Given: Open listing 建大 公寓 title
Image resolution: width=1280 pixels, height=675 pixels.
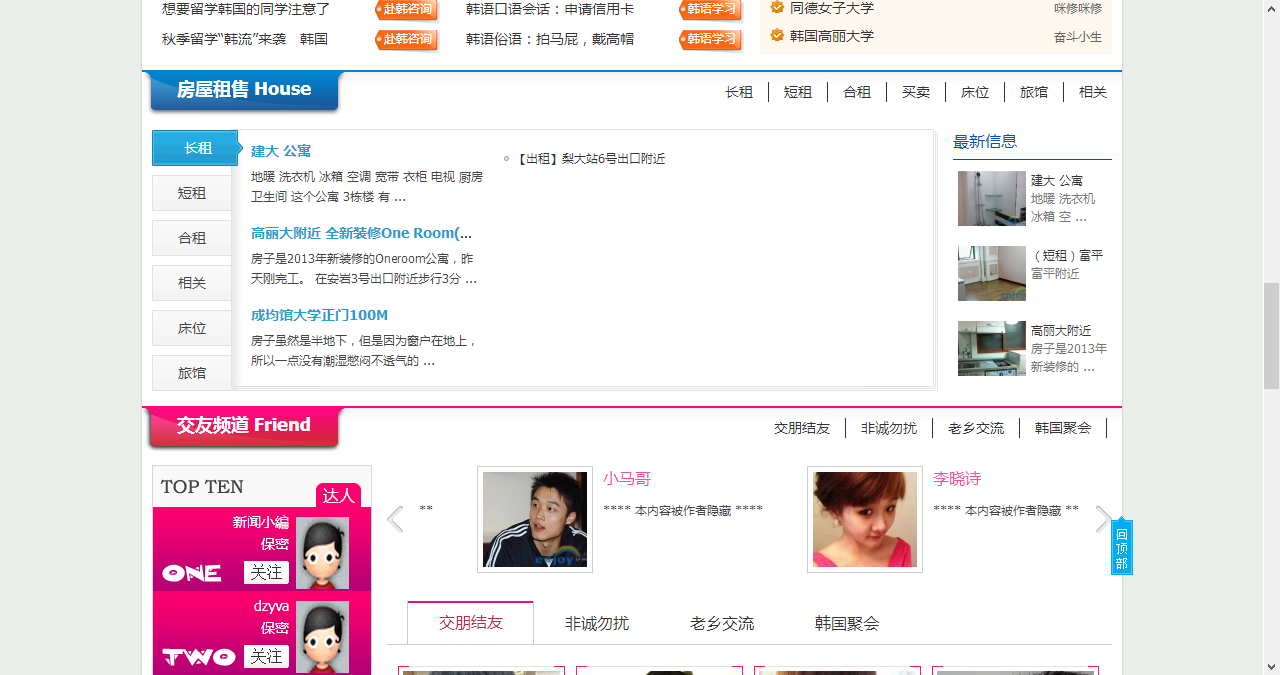Looking at the screenshot, I should tap(281, 151).
